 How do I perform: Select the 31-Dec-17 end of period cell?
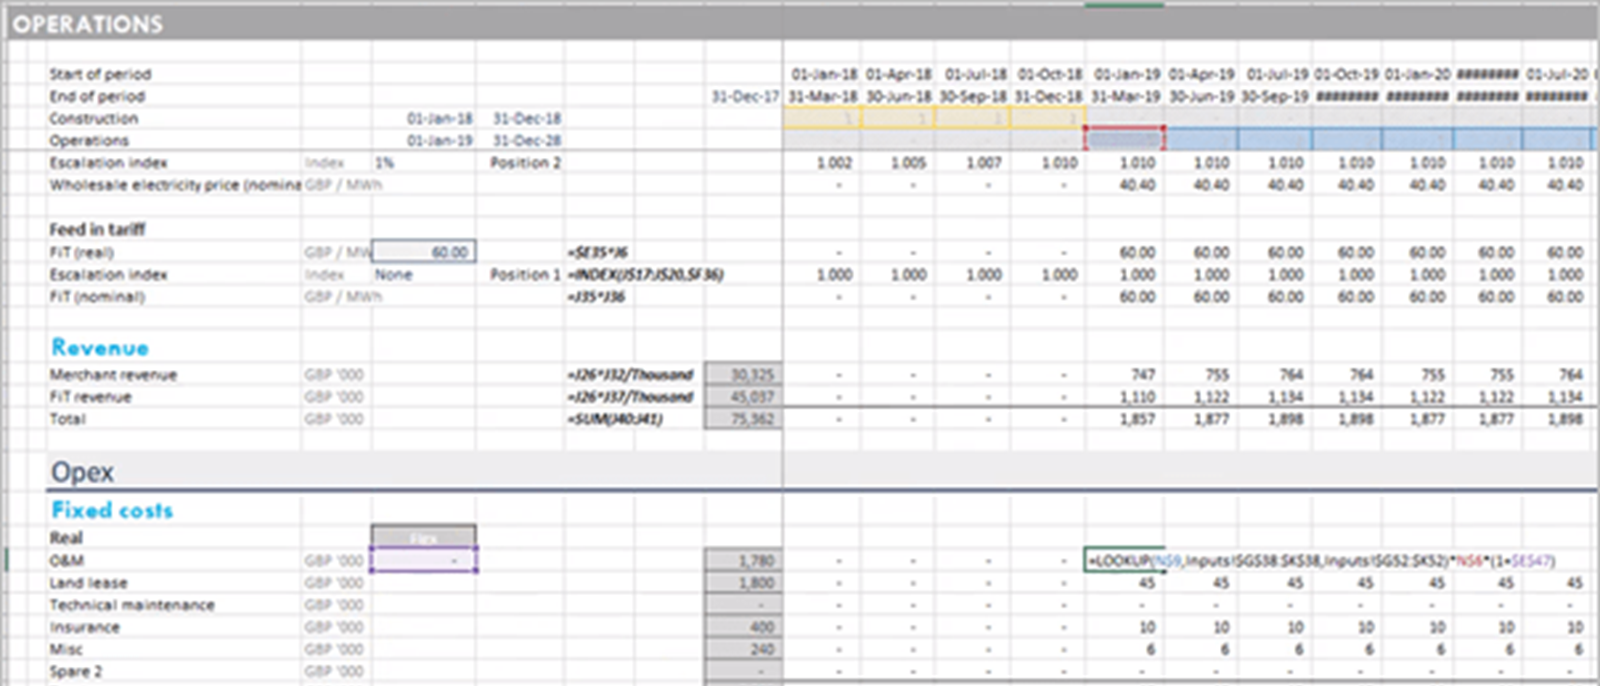point(744,97)
